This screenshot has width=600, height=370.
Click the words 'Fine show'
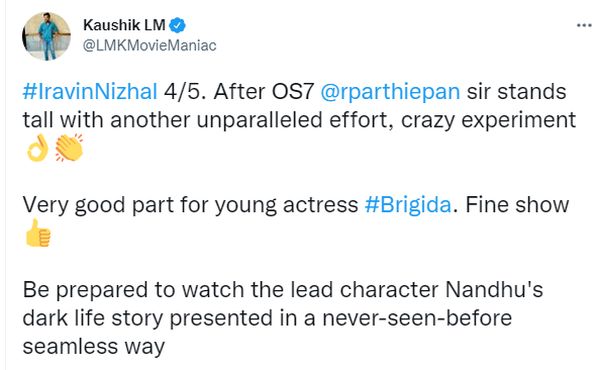click(x=517, y=205)
